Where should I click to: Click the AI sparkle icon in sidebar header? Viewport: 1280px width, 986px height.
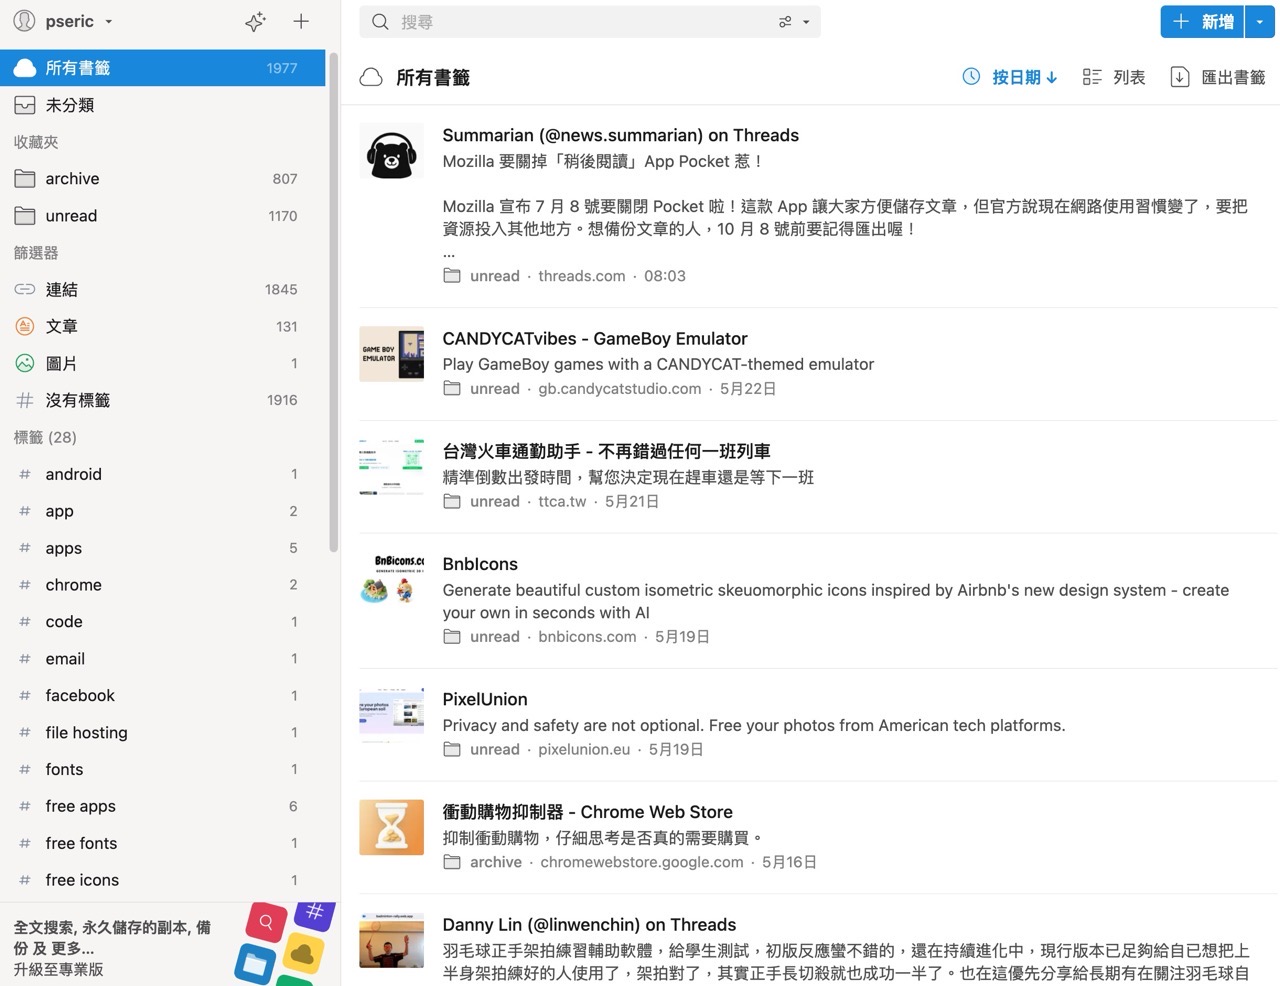255,21
